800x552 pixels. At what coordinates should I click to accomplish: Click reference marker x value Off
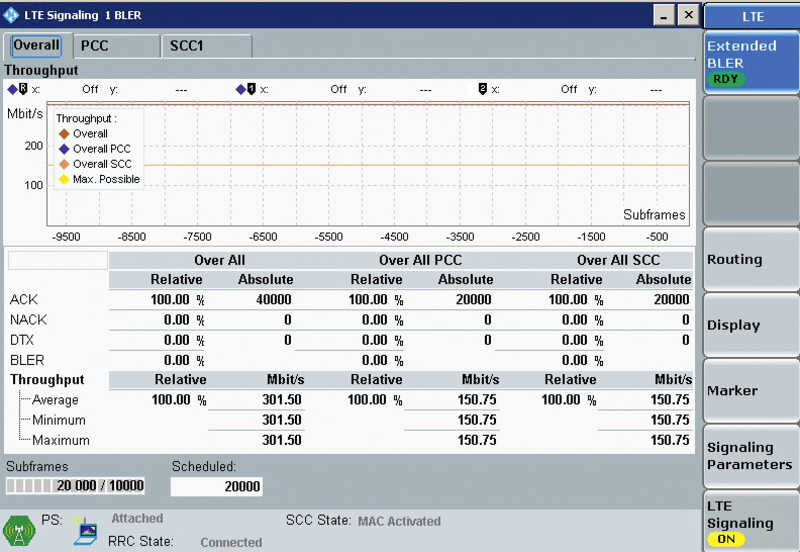[90, 89]
